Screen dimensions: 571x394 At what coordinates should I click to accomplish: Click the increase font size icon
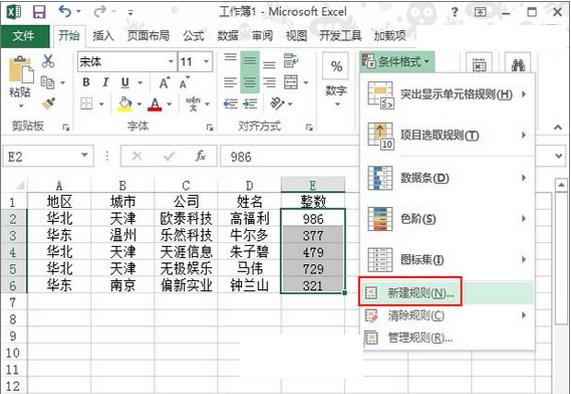(x=165, y=83)
